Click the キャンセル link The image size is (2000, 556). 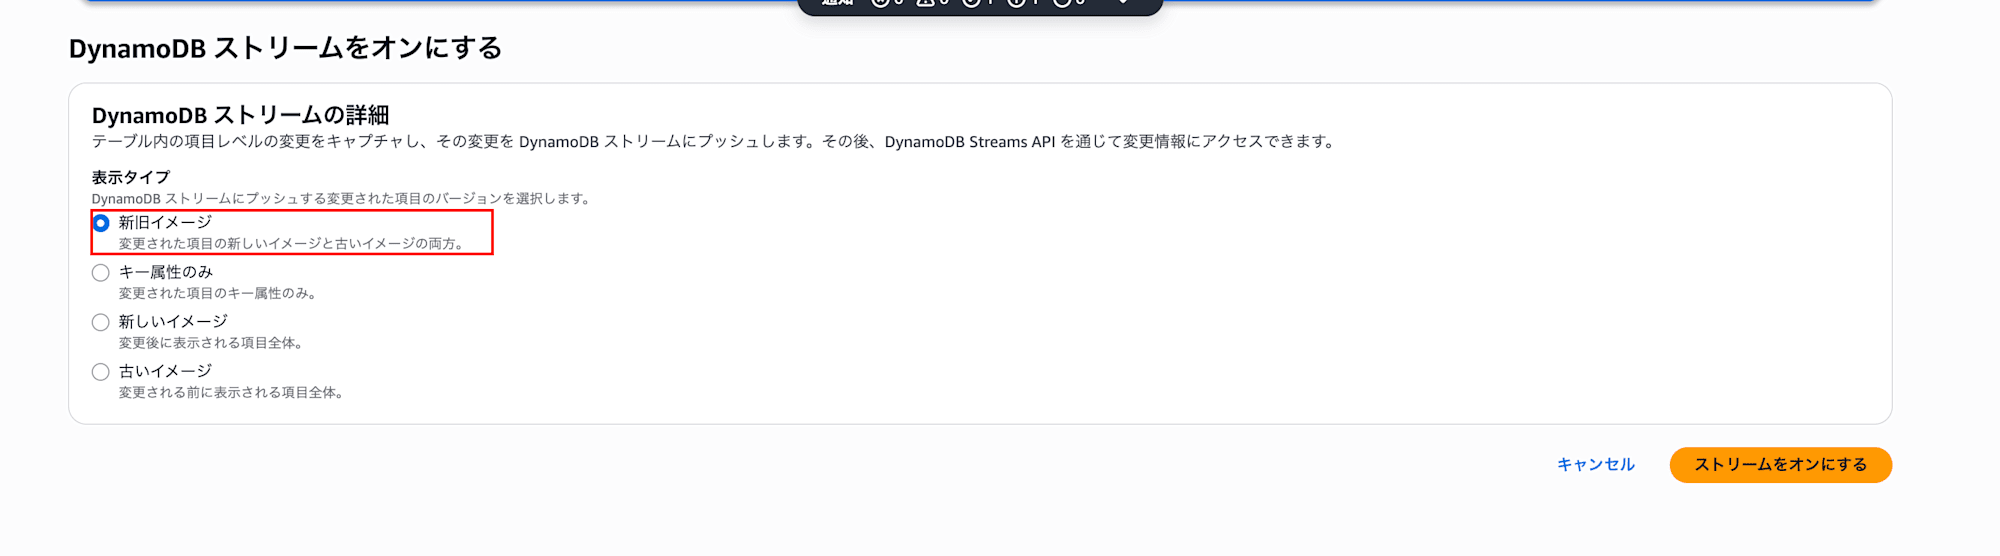tap(1595, 465)
